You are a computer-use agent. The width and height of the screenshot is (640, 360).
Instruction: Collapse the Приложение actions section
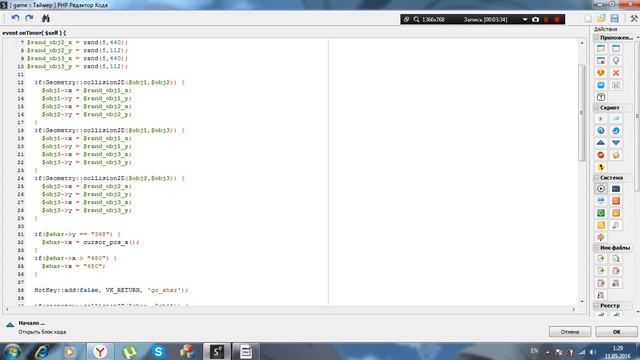coord(596,38)
